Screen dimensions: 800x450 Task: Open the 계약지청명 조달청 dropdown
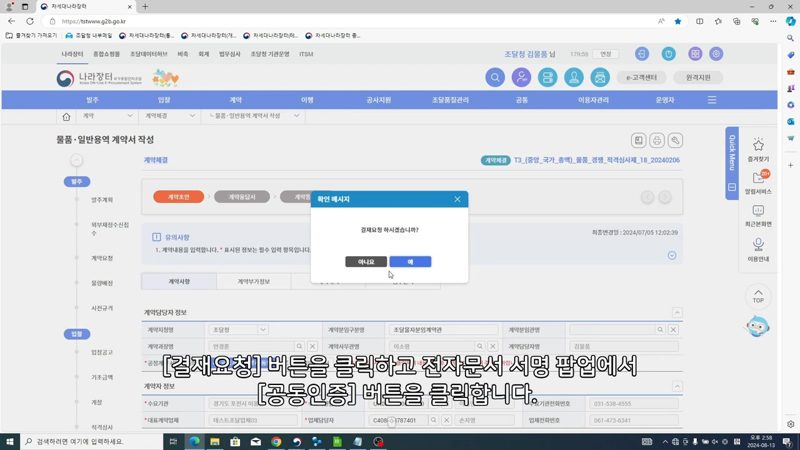click(x=238, y=330)
